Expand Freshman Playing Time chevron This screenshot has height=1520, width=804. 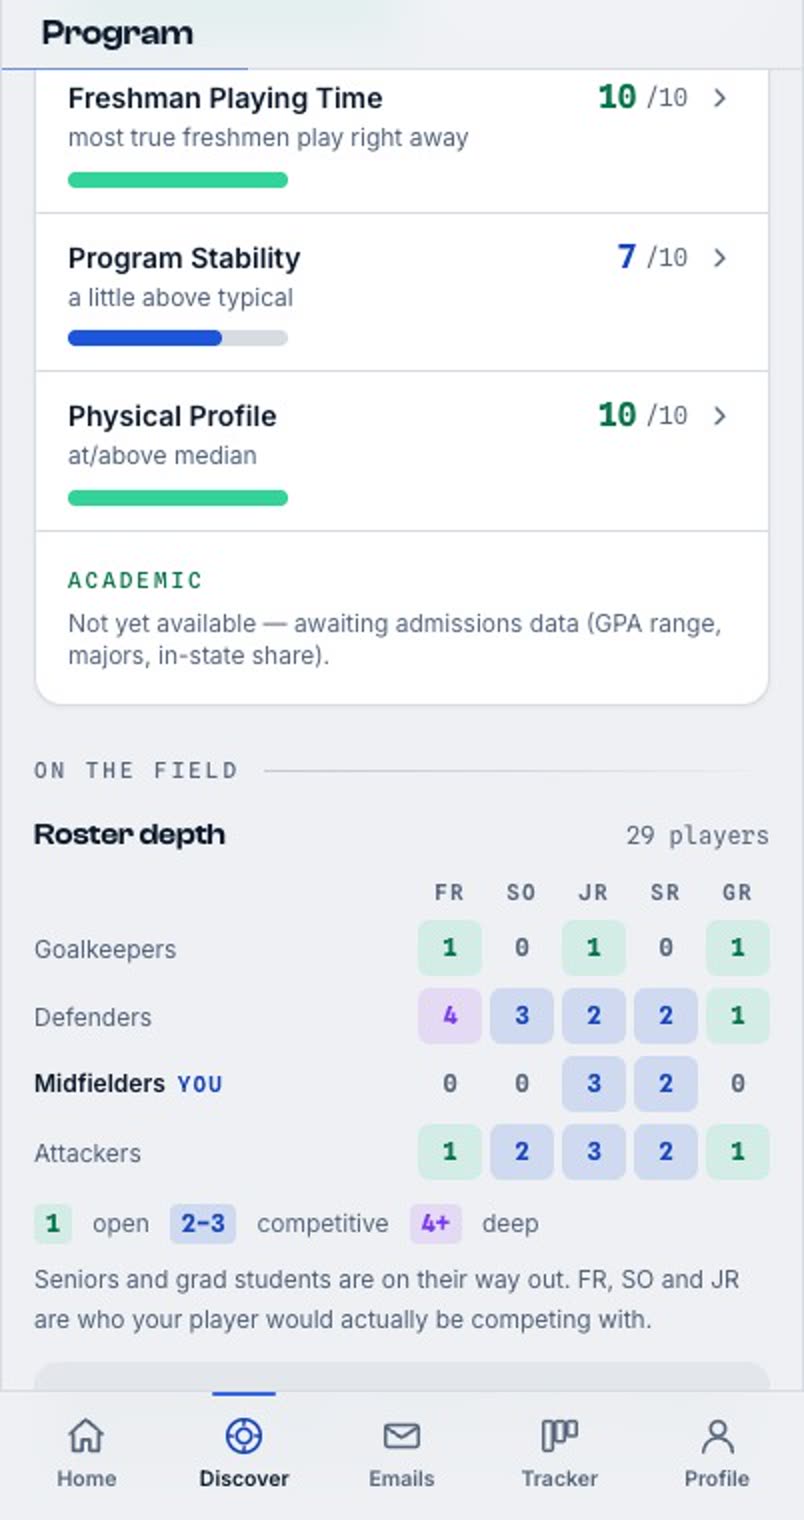[x=720, y=98]
